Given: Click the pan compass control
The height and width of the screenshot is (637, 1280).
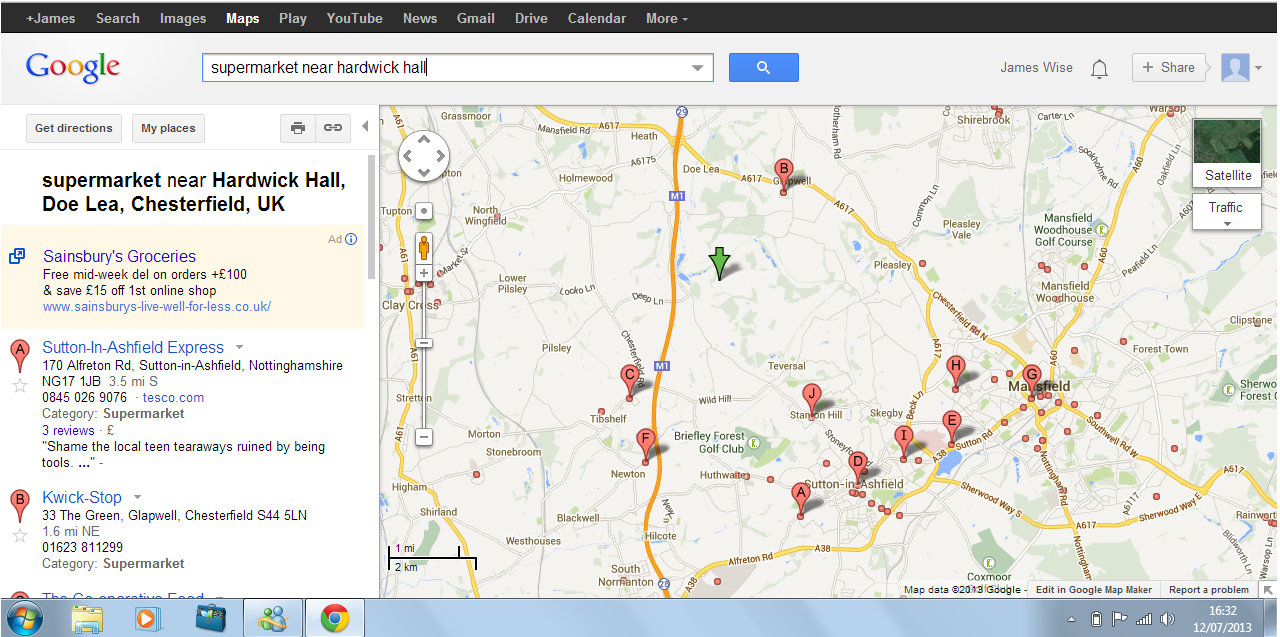Looking at the screenshot, I should (x=424, y=156).
